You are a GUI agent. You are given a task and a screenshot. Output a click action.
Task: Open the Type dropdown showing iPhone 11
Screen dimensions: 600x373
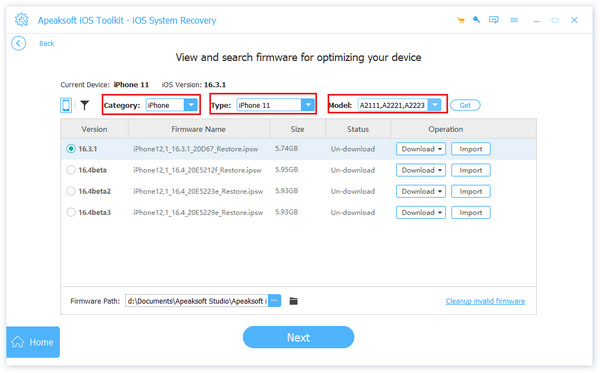(x=275, y=105)
